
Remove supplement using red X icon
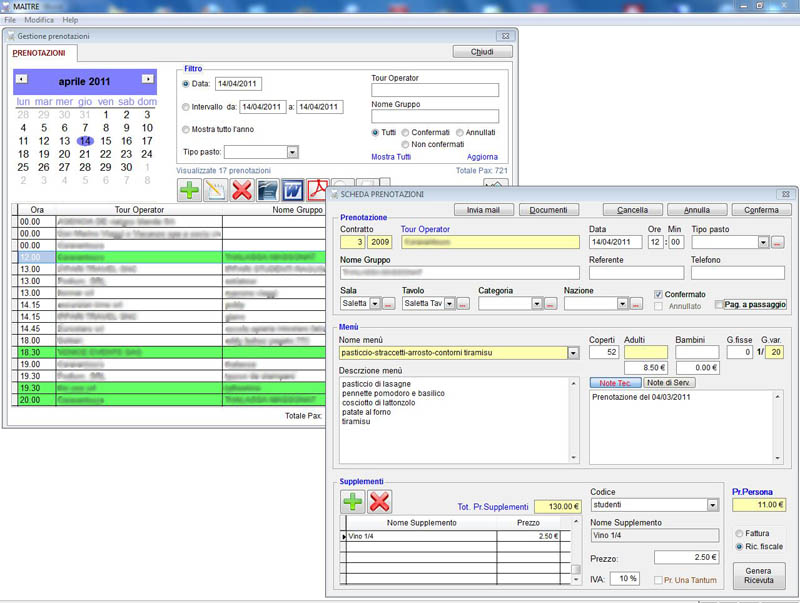pos(379,502)
